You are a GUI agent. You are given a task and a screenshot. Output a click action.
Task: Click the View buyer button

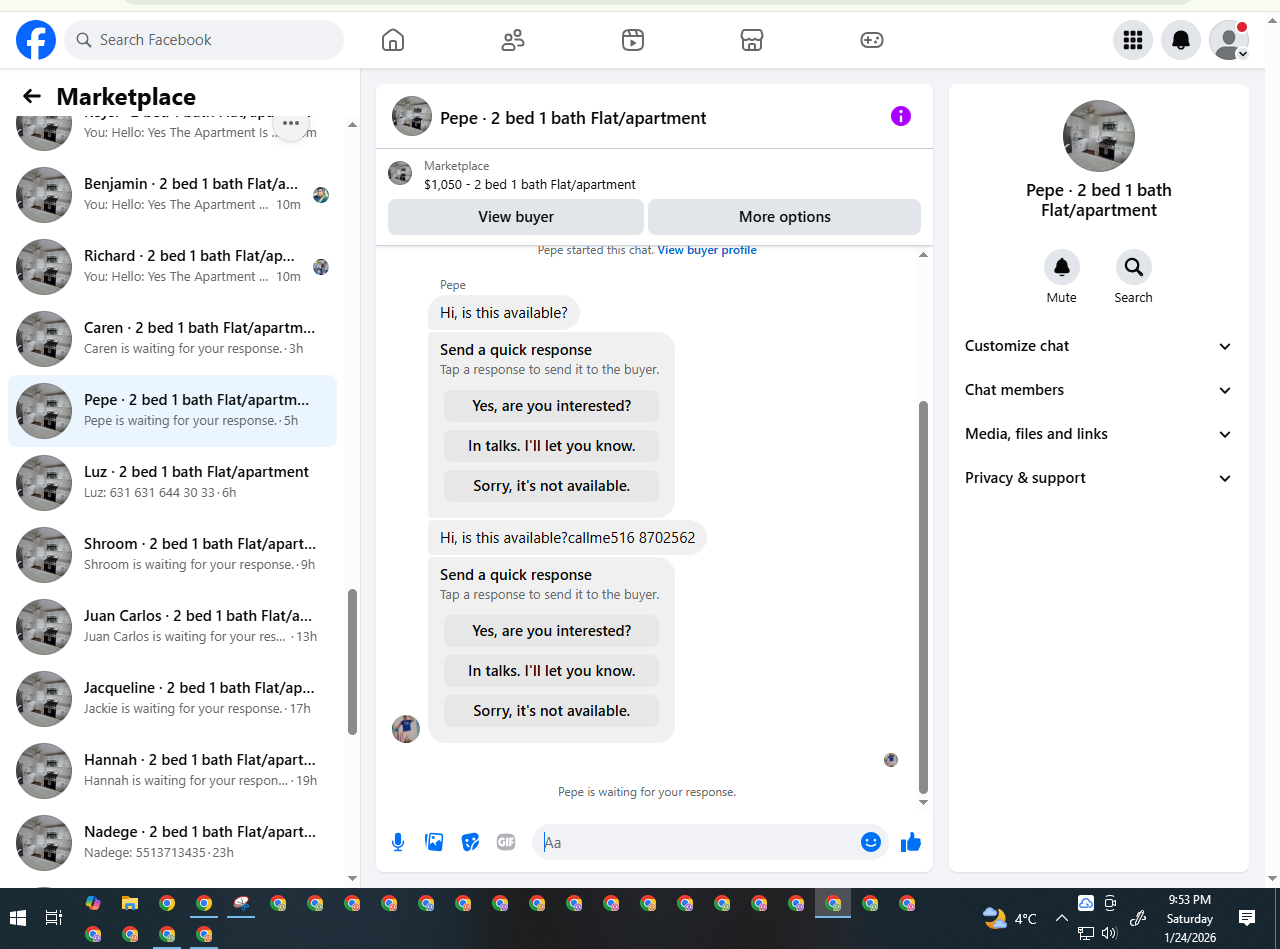[516, 217]
